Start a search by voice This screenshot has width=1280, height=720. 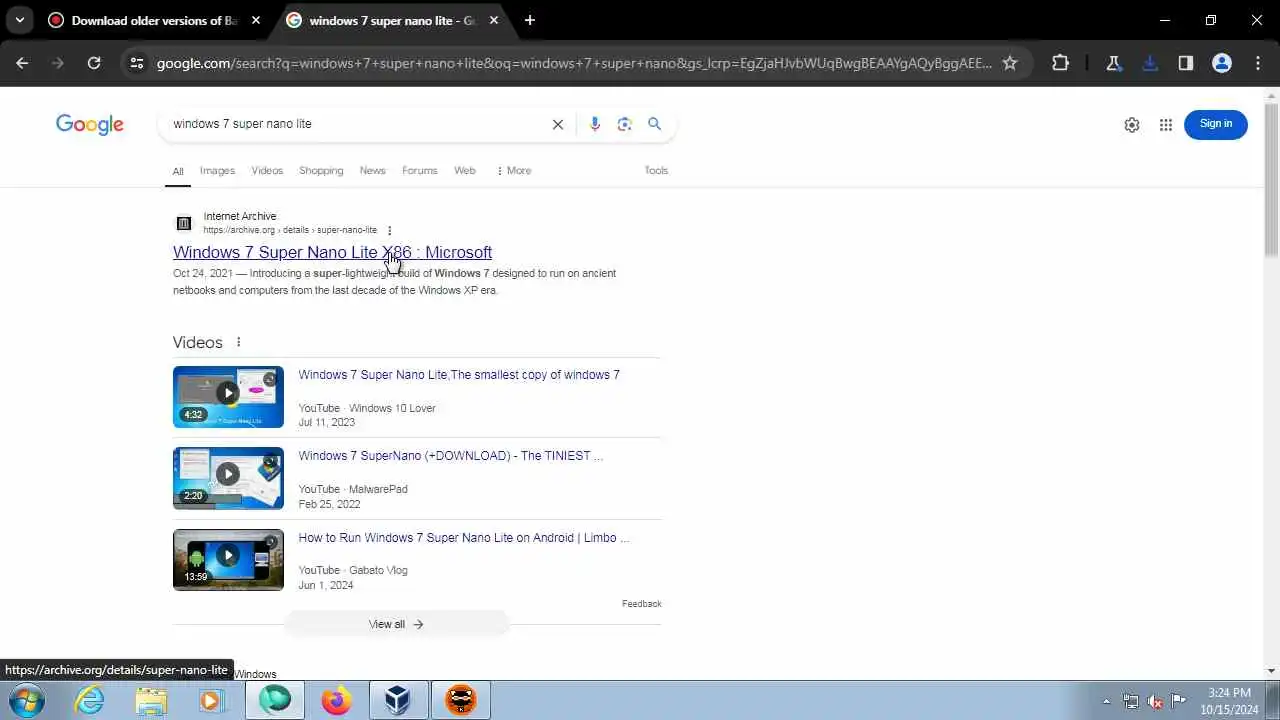coord(595,124)
